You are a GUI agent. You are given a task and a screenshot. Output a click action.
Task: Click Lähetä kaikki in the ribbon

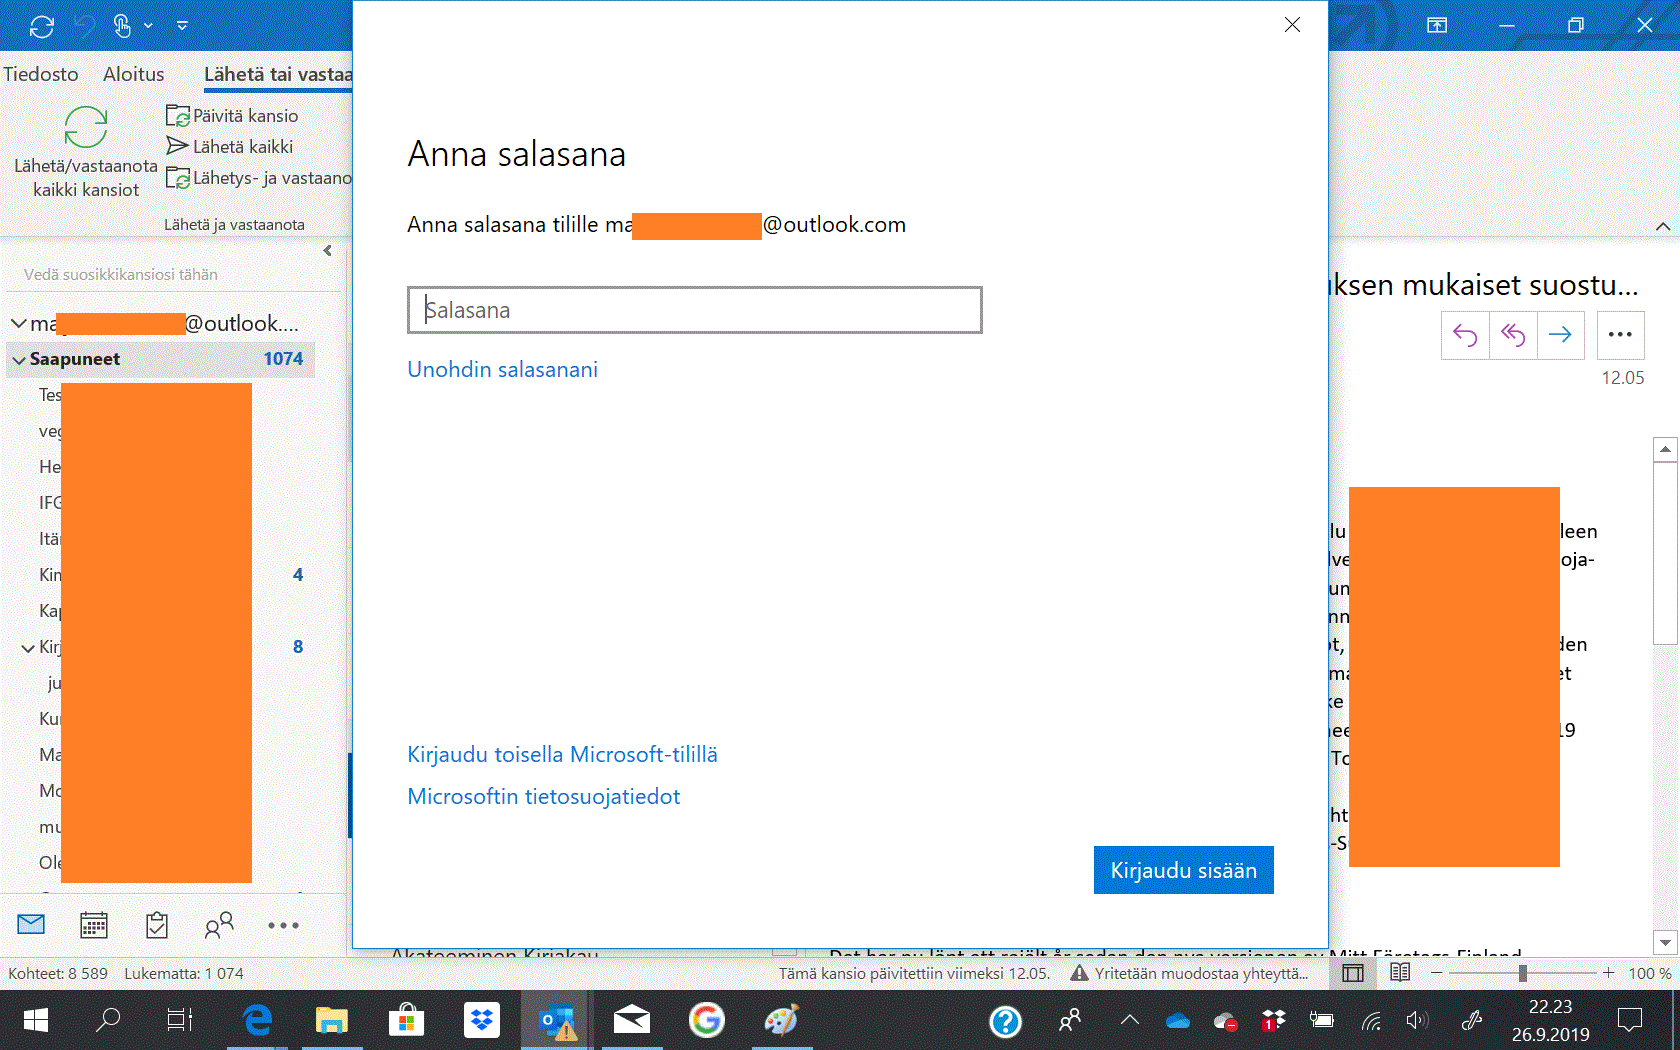(230, 147)
